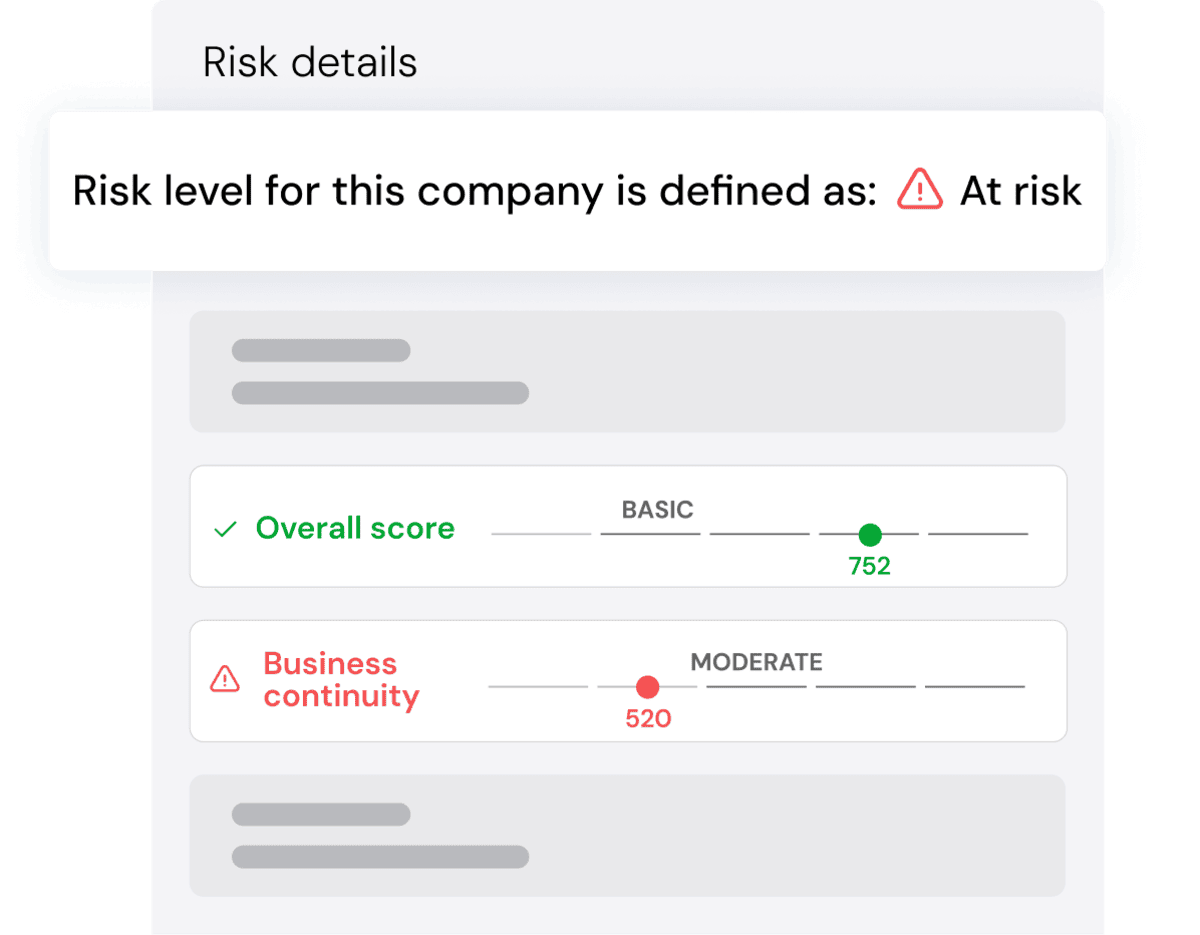Click the green checkmark next to Overall score
This screenshot has height=935, width=1200.
(226, 529)
